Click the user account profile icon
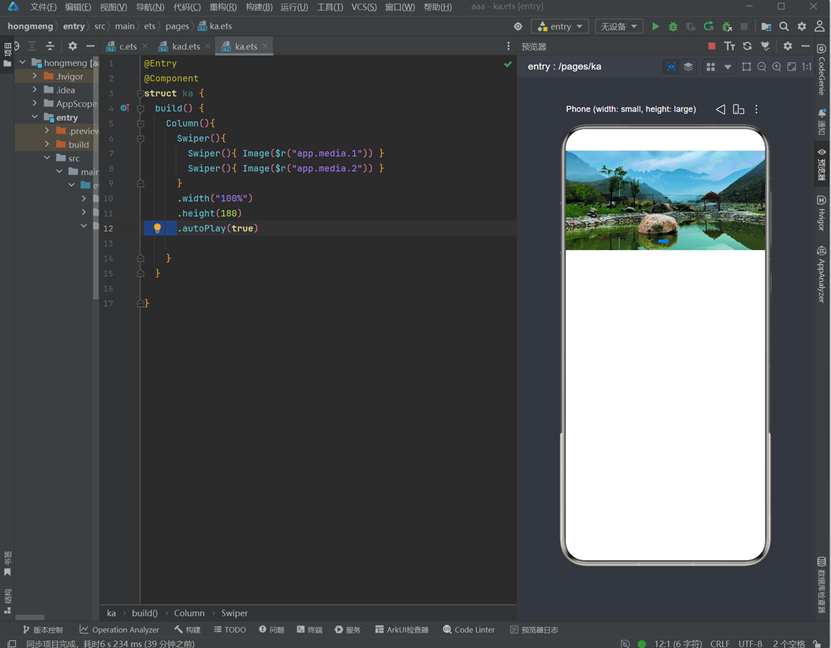The height and width of the screenshot is (648, 831). [819, 26]
